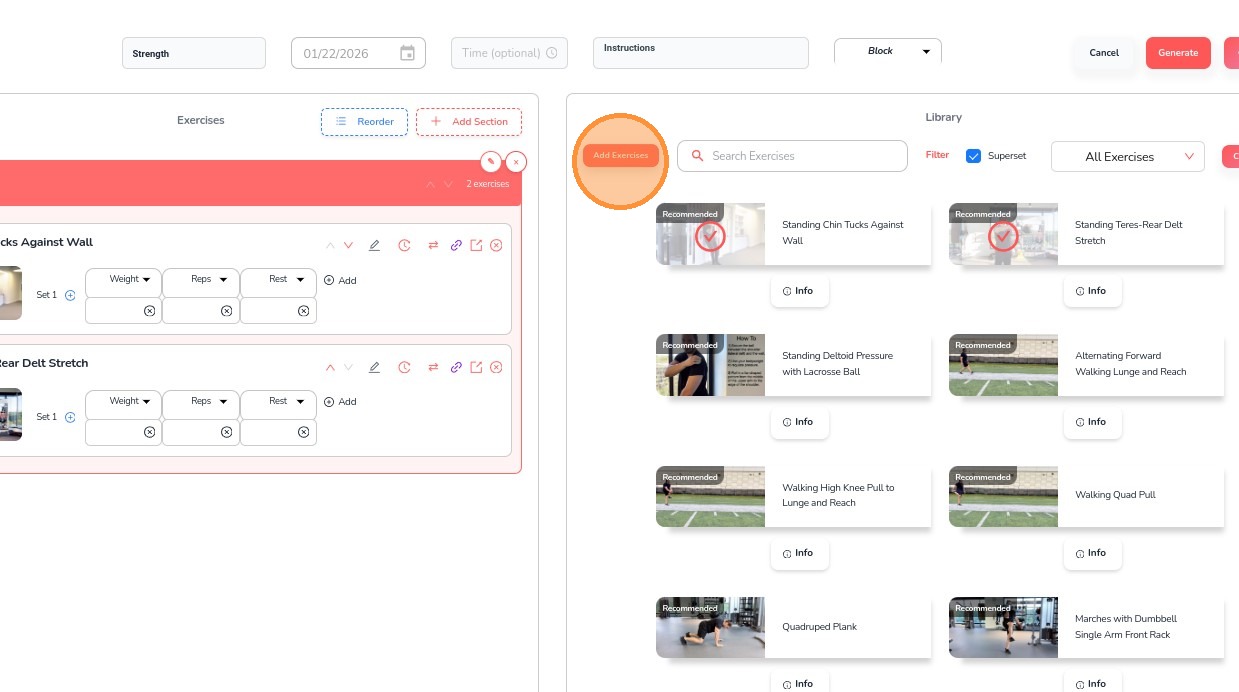Image resolution: width=1239 pixels, height=692 pixels.
Task: Edit the Chin Tucks Against Wall exercise
Action: pyautogui.click(x=374, y=245)
